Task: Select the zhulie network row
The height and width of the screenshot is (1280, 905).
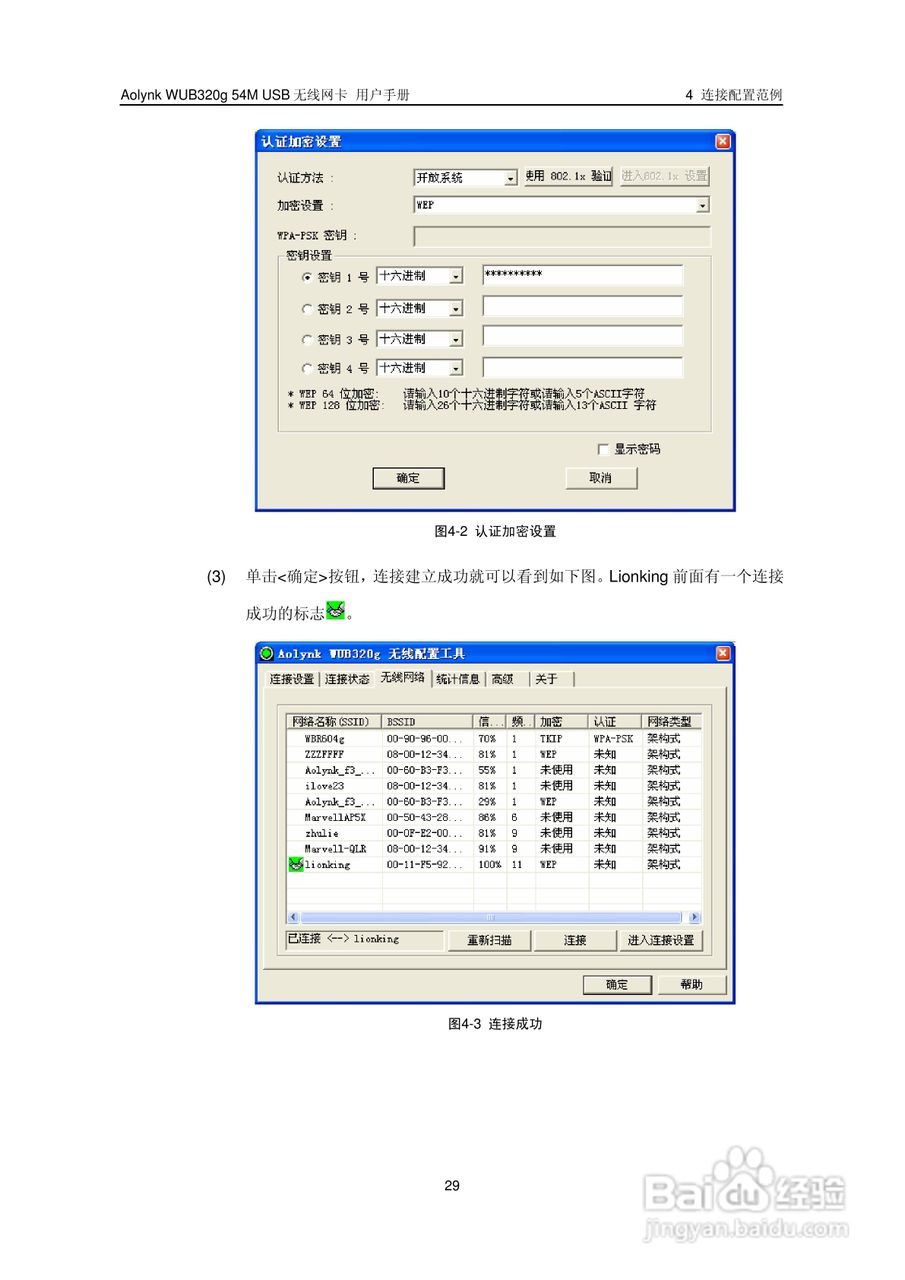Action: pyautogui.click(x=494, y=833)
